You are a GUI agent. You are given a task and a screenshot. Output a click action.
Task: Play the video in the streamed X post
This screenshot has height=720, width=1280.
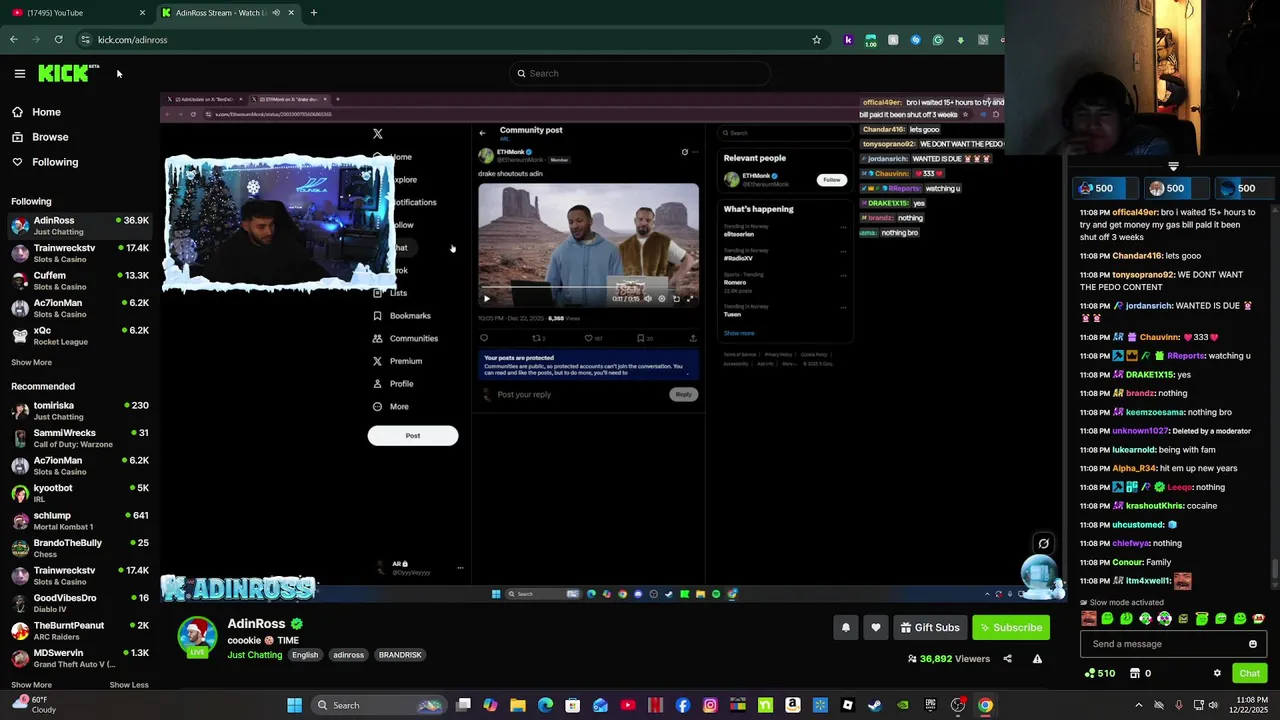[x=487, y=298]
